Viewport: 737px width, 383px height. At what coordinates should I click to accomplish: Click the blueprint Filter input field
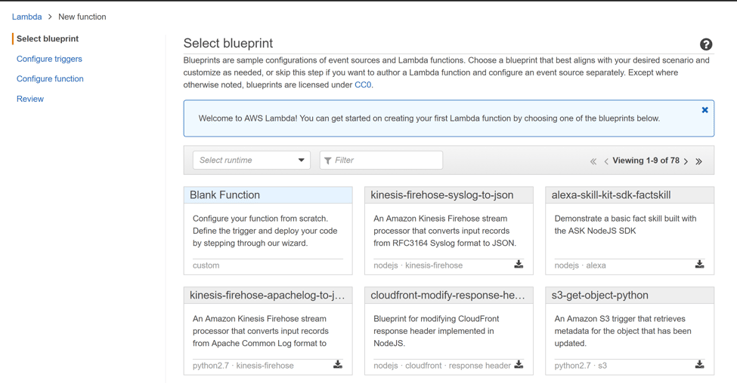tap(381, 160)
